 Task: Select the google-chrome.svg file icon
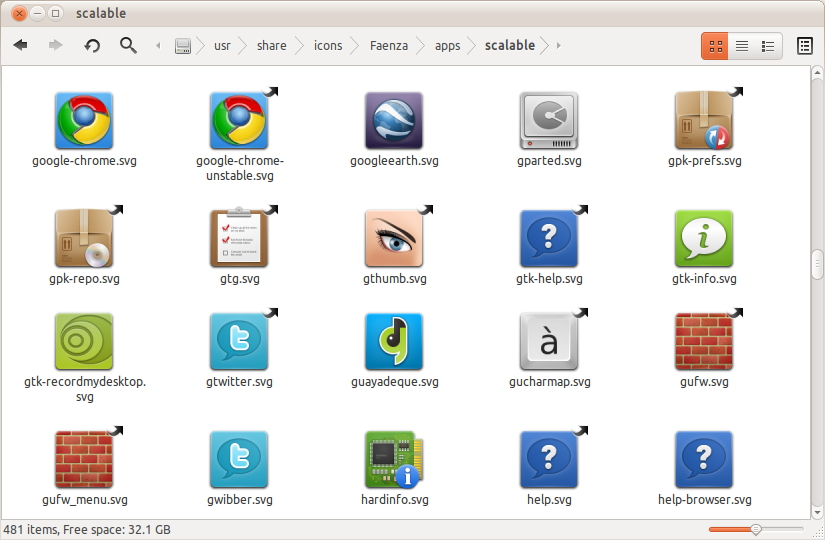pos(84,121)
